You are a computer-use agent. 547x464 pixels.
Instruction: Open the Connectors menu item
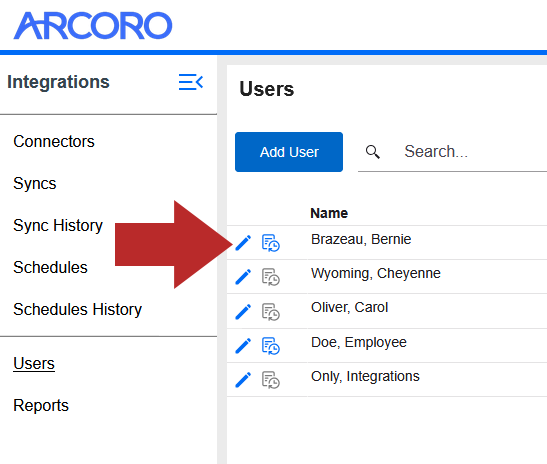54,142
